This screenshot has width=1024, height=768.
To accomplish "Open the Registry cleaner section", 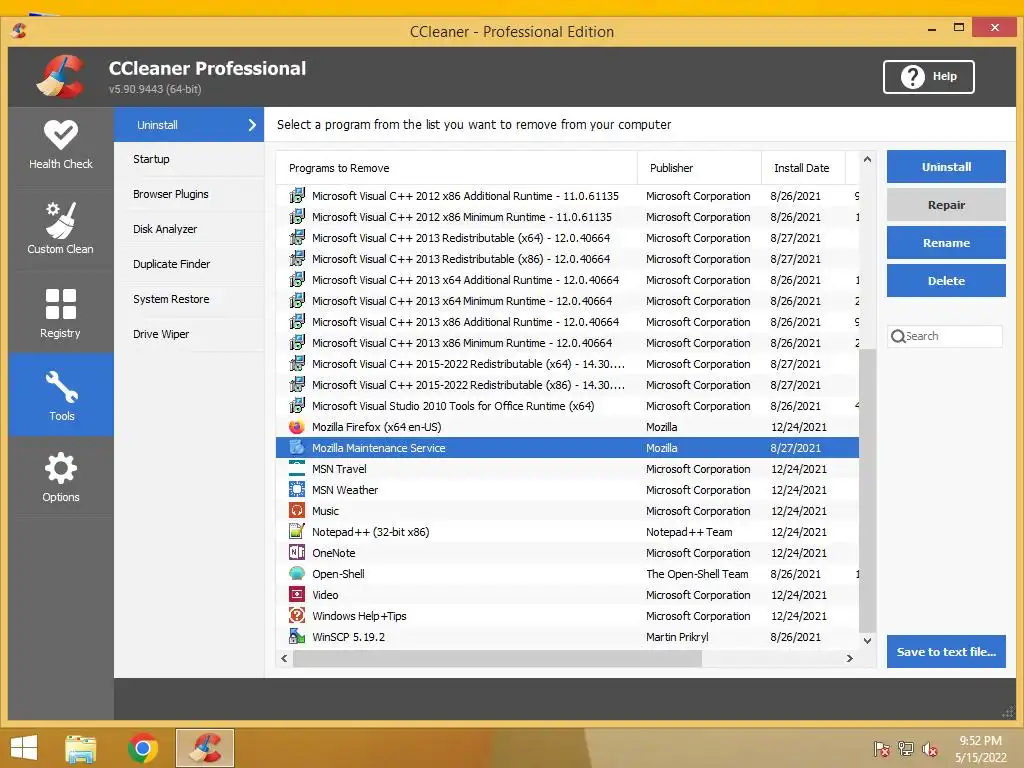I will pos(61,312).
